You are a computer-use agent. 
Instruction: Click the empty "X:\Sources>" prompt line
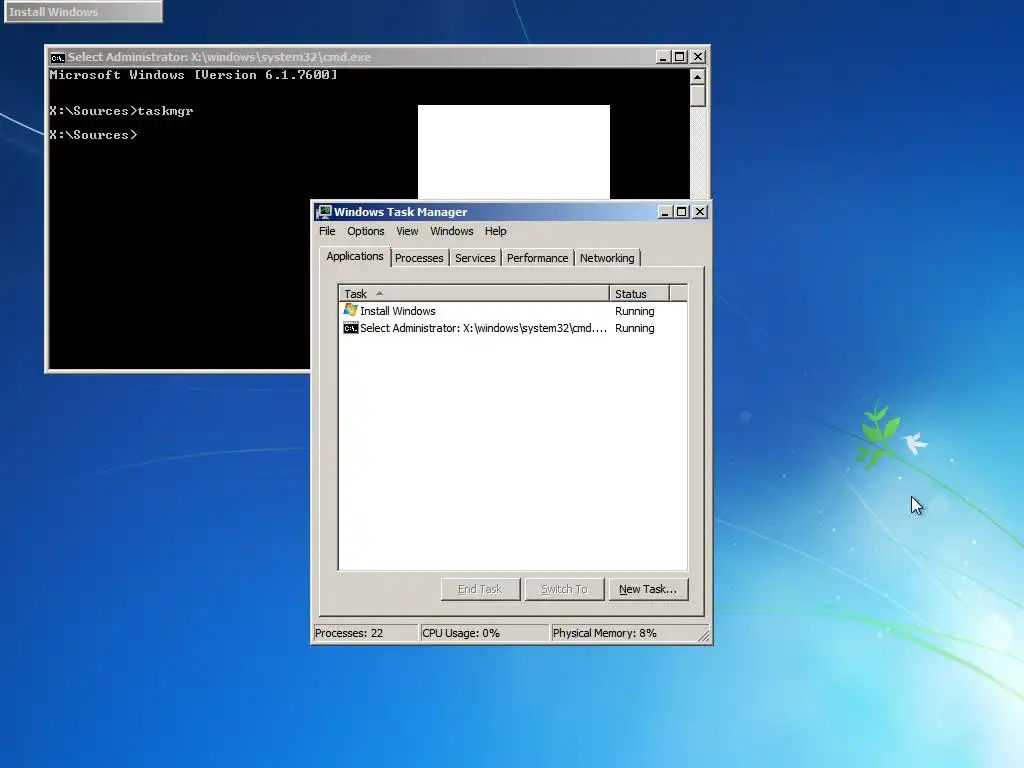(93, 135)
